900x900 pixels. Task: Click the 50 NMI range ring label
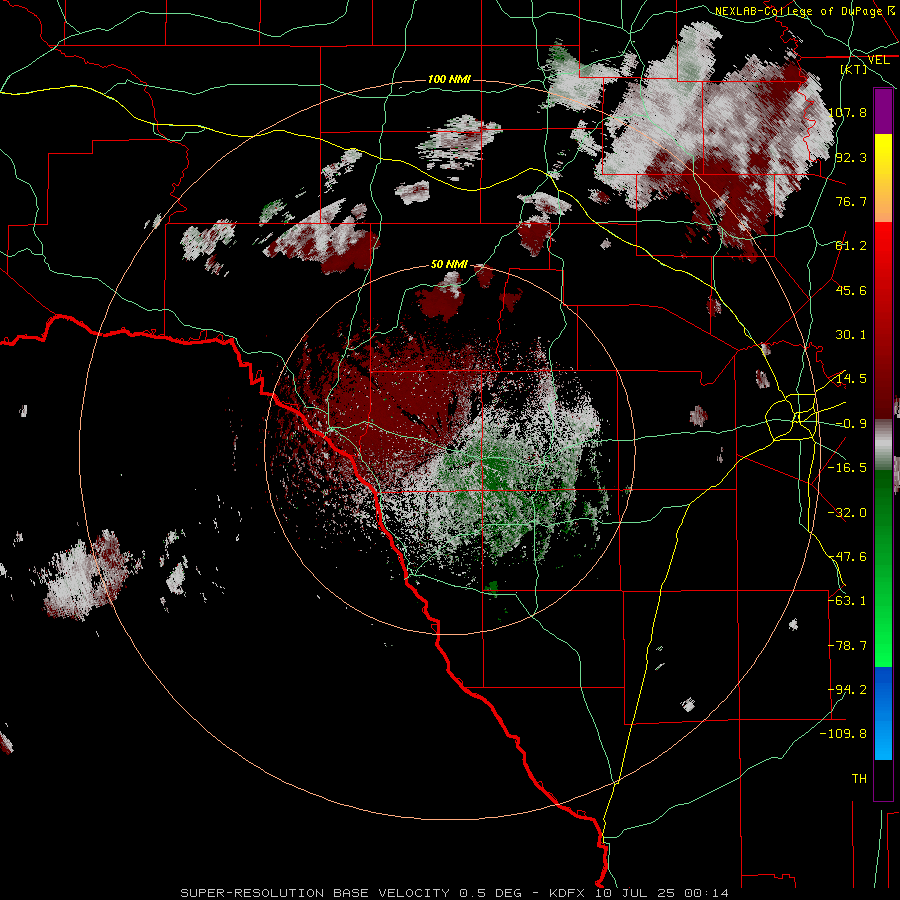(449, 265)
